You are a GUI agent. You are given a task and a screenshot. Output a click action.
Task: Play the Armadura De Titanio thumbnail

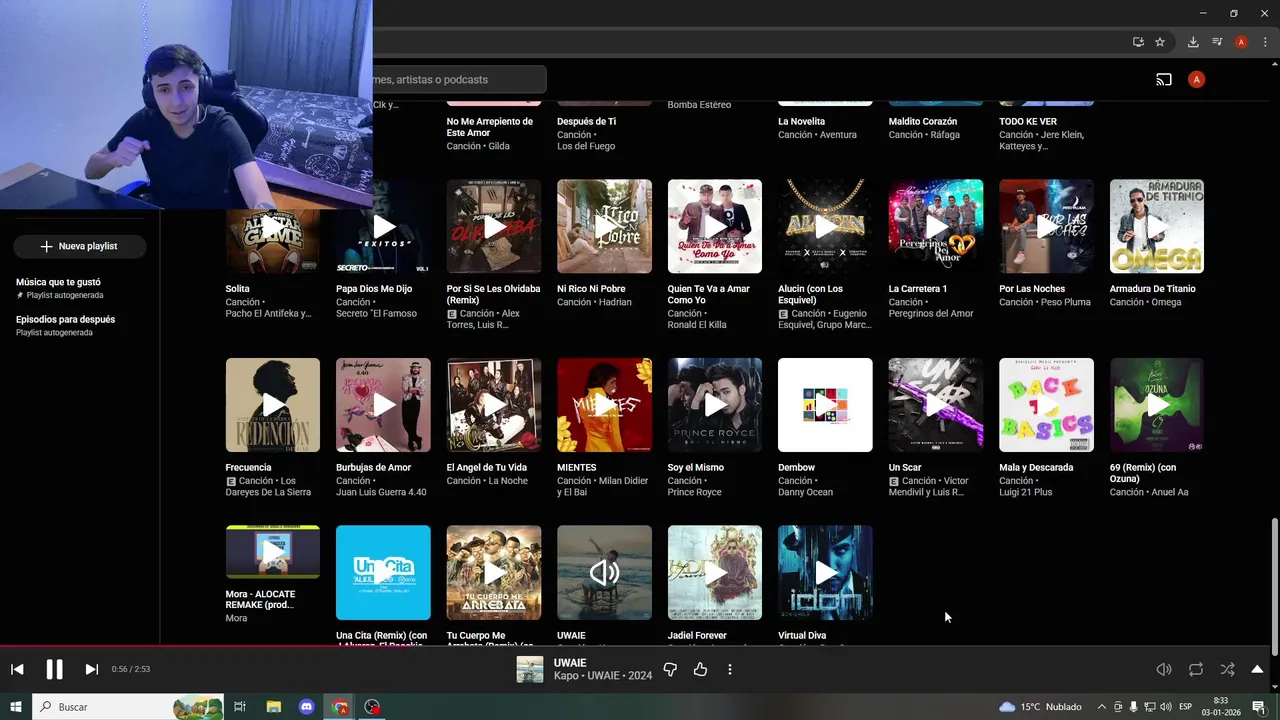(1157, 226)
